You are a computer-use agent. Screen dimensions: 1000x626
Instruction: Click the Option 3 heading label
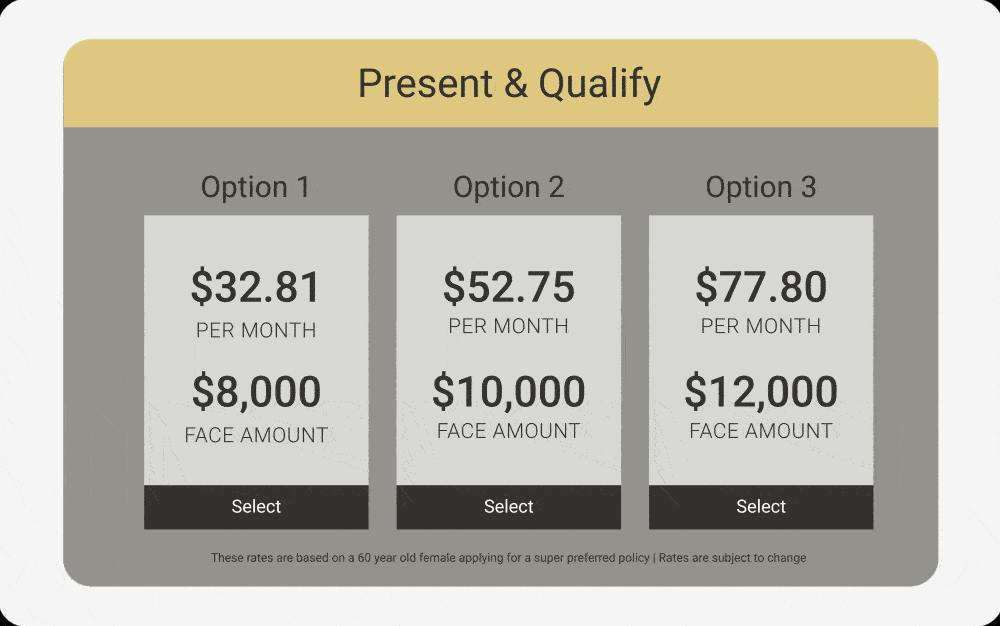tap(761, 187)
